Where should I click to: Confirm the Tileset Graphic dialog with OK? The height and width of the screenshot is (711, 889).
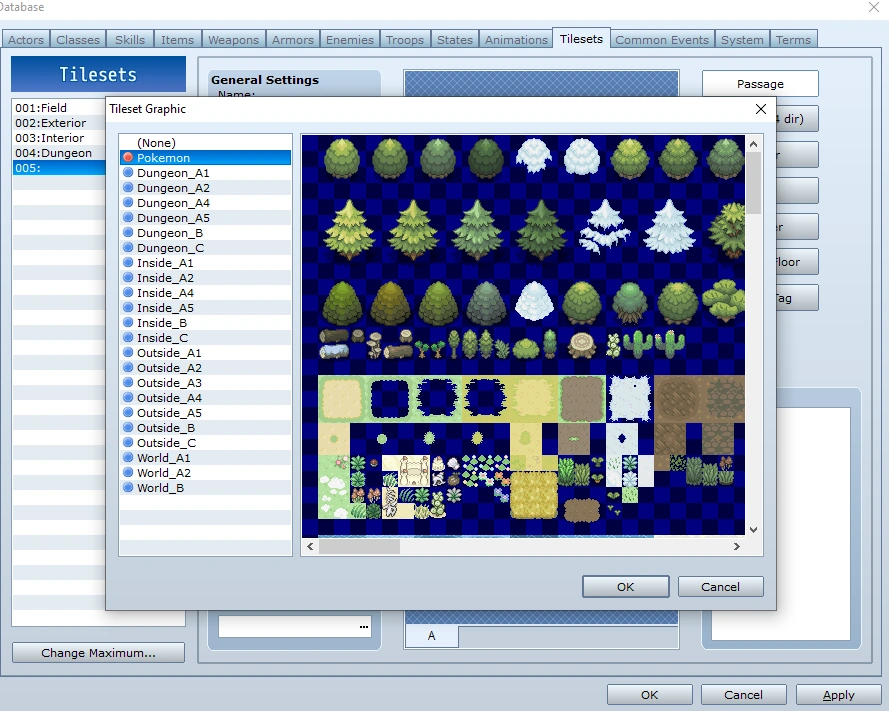coord(625,587)
